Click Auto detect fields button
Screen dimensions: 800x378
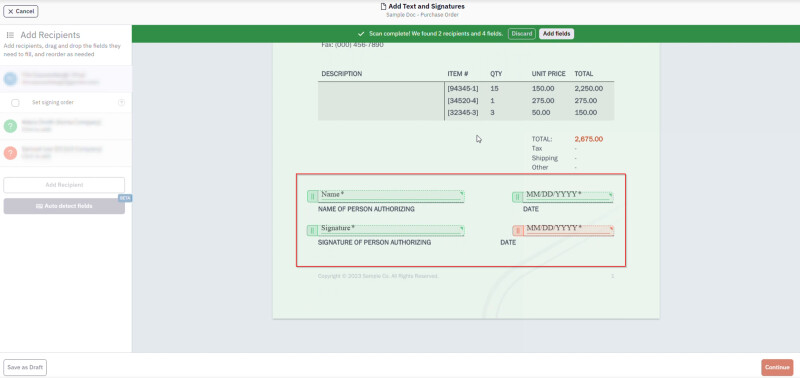(64, 206)
